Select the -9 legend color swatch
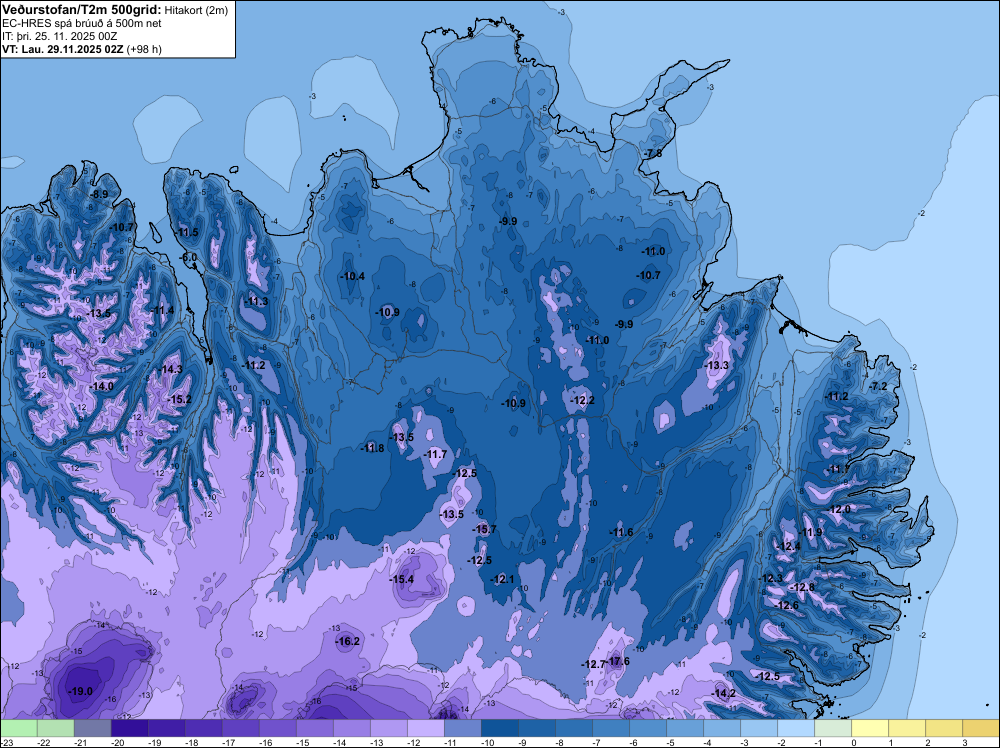This screenshot has width=1000, height=748. tap(537, 728)
